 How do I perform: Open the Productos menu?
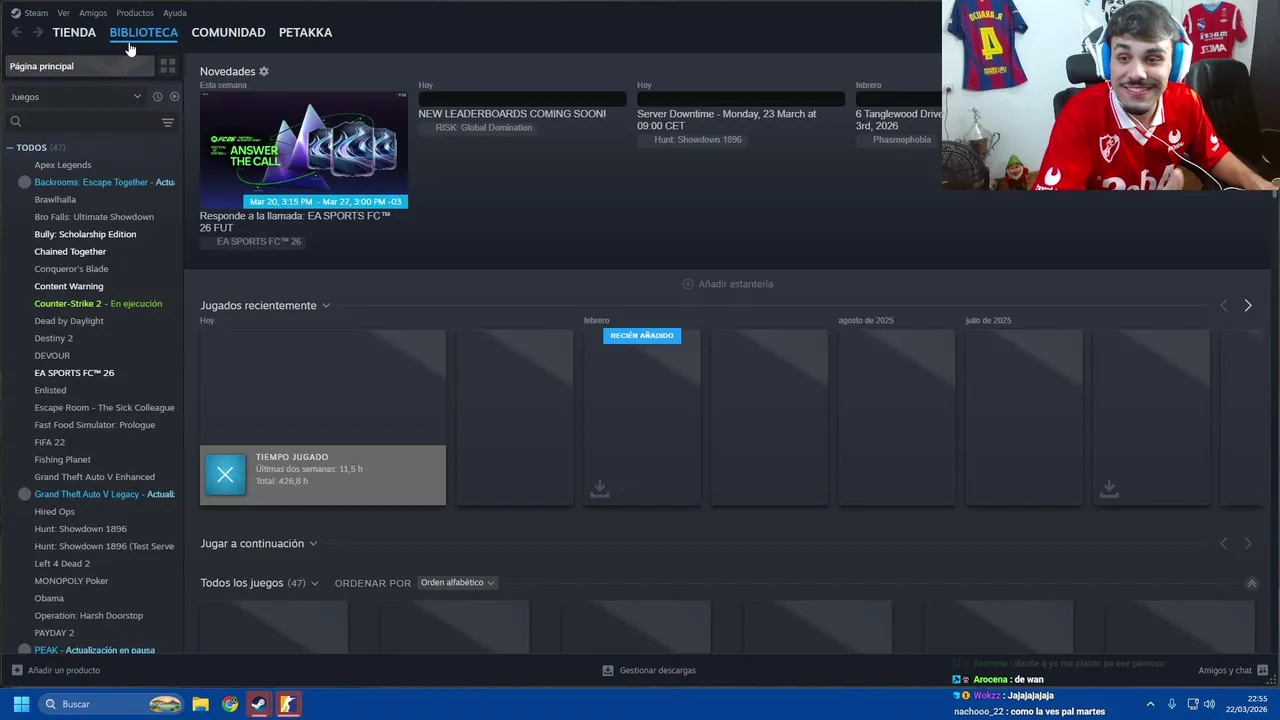[x=135, y=13]
